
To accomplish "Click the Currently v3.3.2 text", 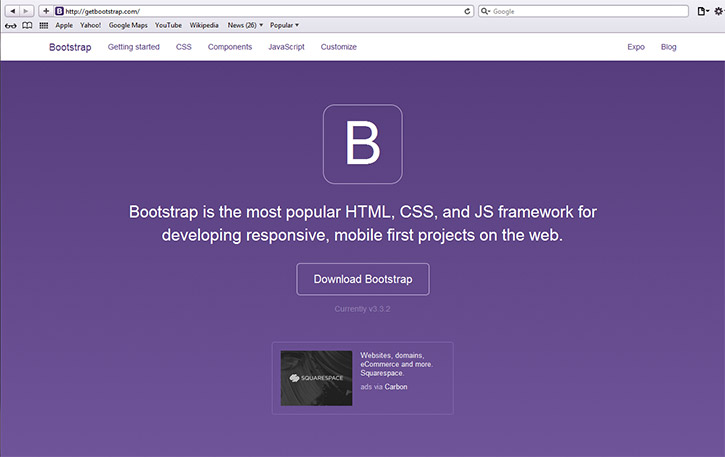I will [x=362, y=309].
